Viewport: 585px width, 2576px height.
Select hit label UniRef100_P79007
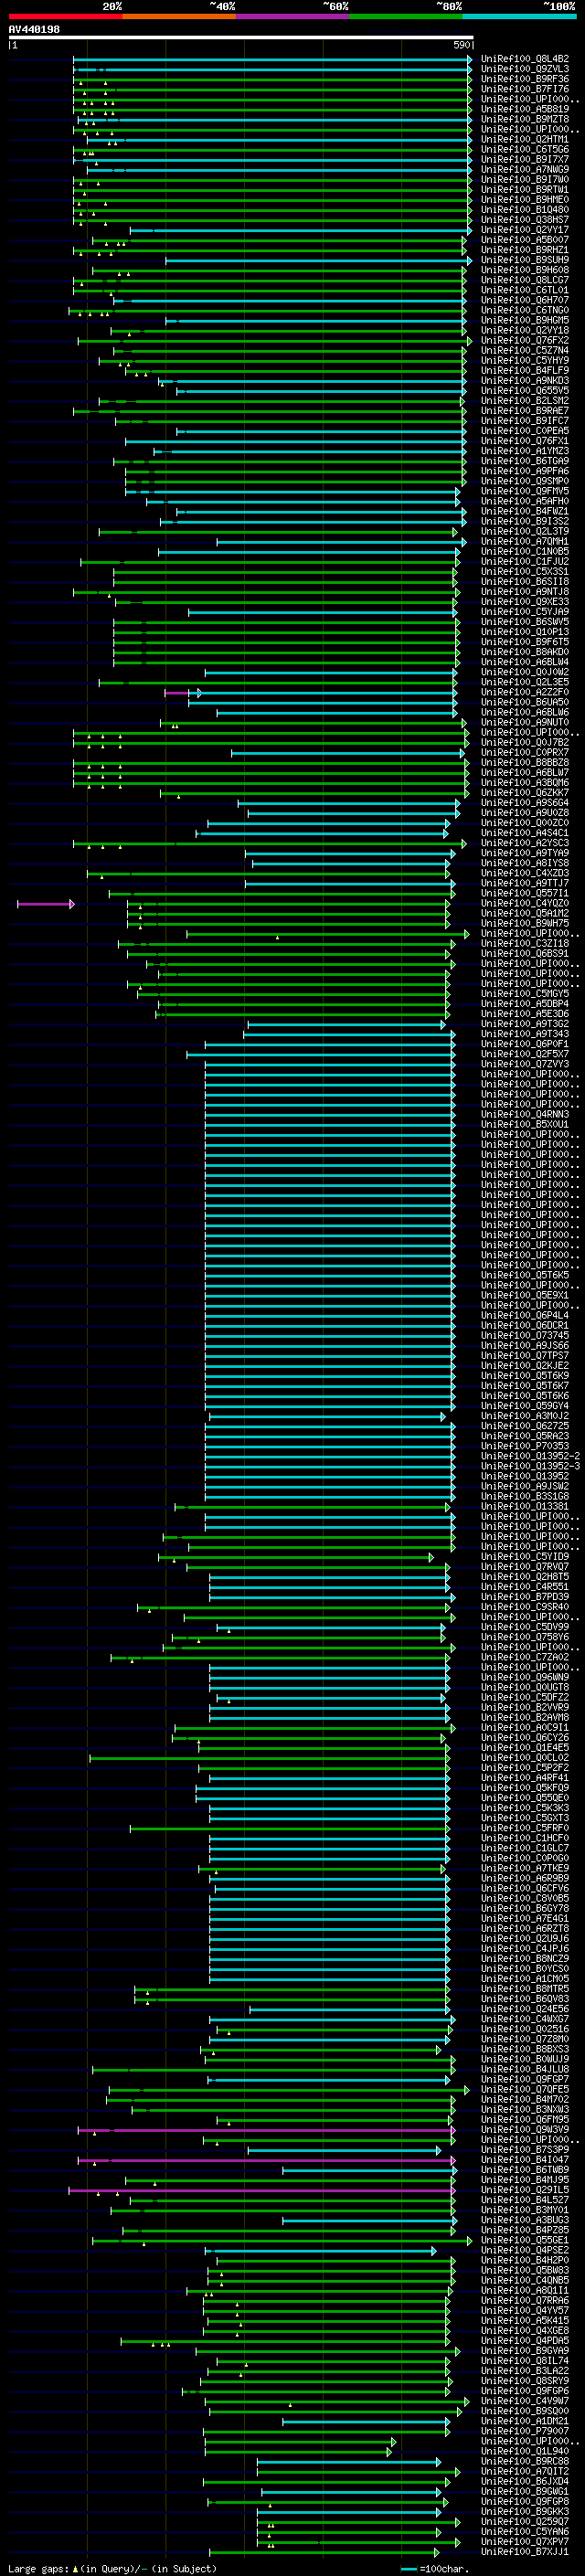525,2431
